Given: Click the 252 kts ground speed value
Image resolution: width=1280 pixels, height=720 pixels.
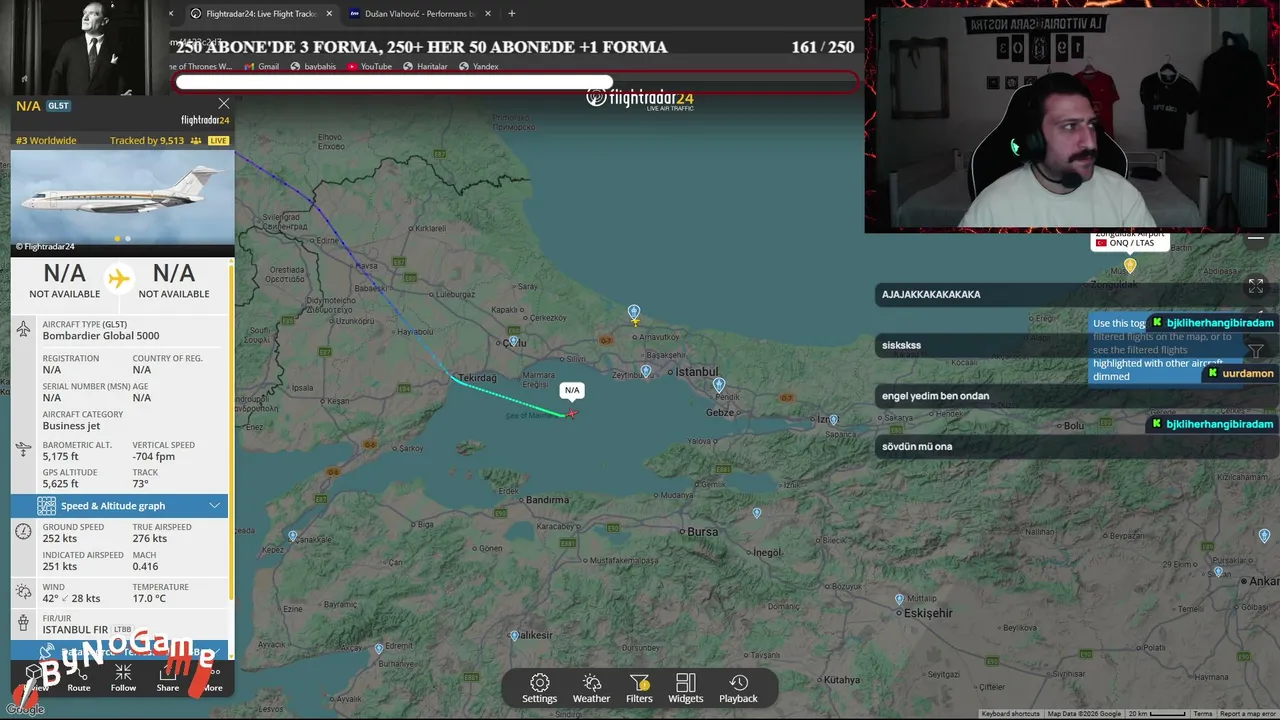Looking at the screenshot, I should (x=60, y=539).
